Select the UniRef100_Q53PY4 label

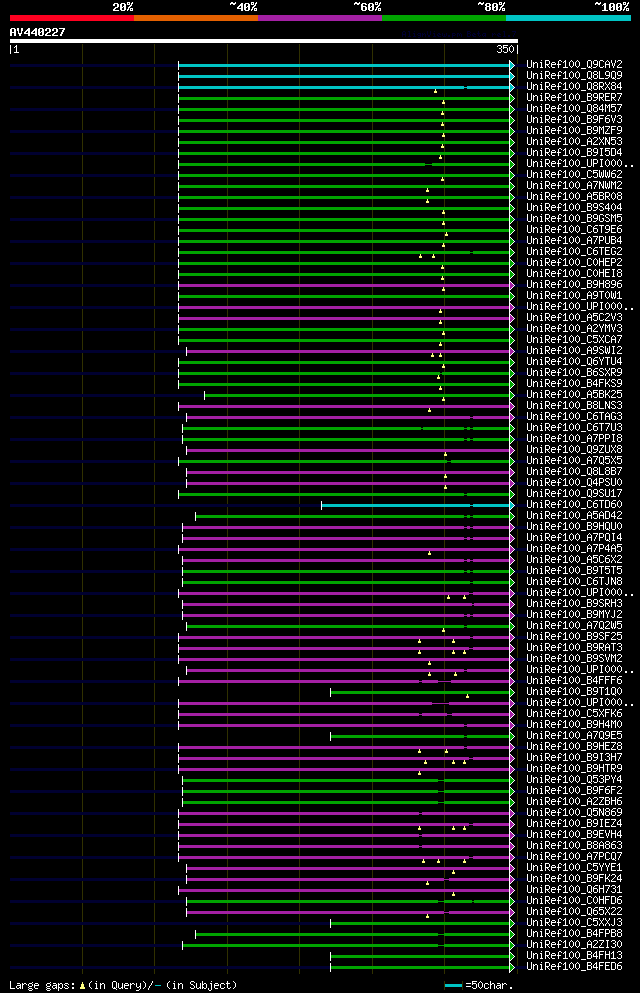point(574,780)
